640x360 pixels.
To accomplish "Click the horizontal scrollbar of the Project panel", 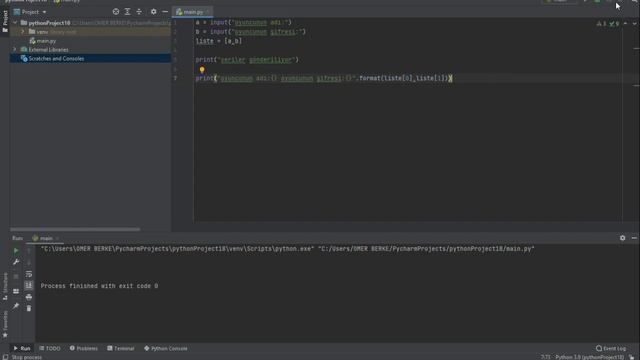I will click(75, 229).
